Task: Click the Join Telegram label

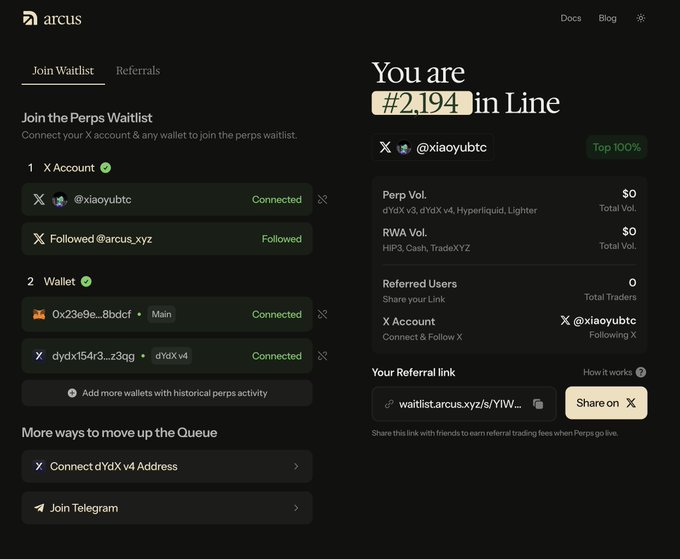Action: (x=84, y=508)
